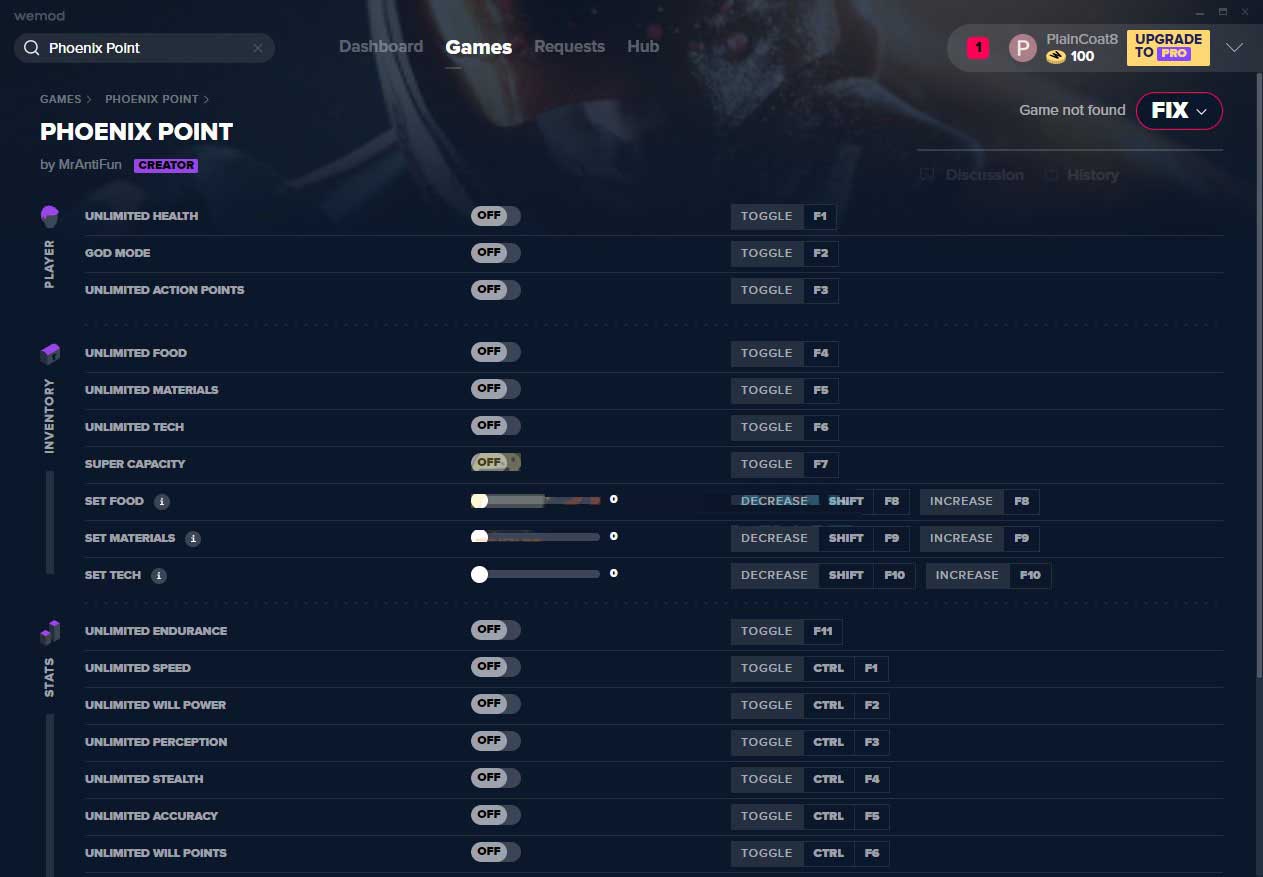This screenshot has width=1263, height=877.
Task: Click the Inventory category icon
Action: coord(49,354)
